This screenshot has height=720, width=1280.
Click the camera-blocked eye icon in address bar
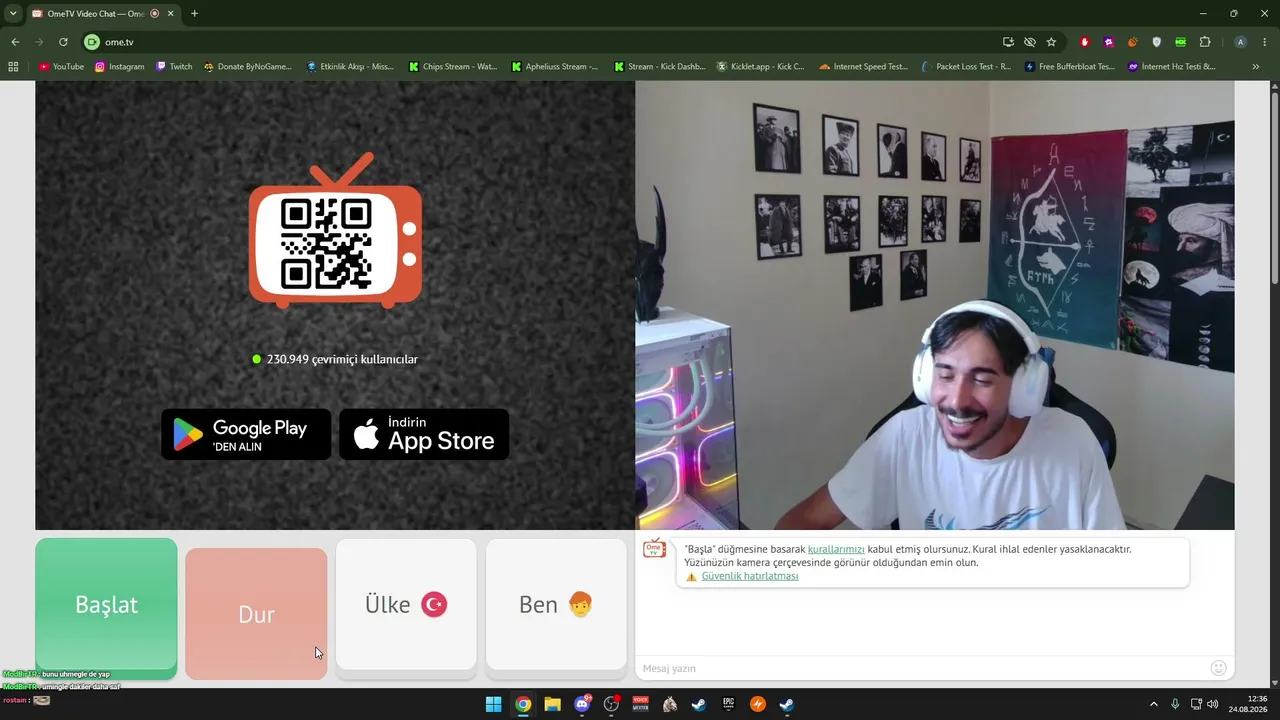pos(1030,42)
